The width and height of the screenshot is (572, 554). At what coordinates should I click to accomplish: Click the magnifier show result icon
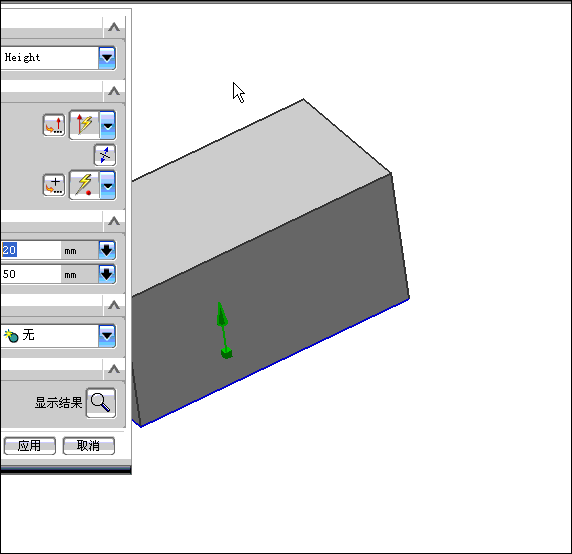tap(101, 403)
